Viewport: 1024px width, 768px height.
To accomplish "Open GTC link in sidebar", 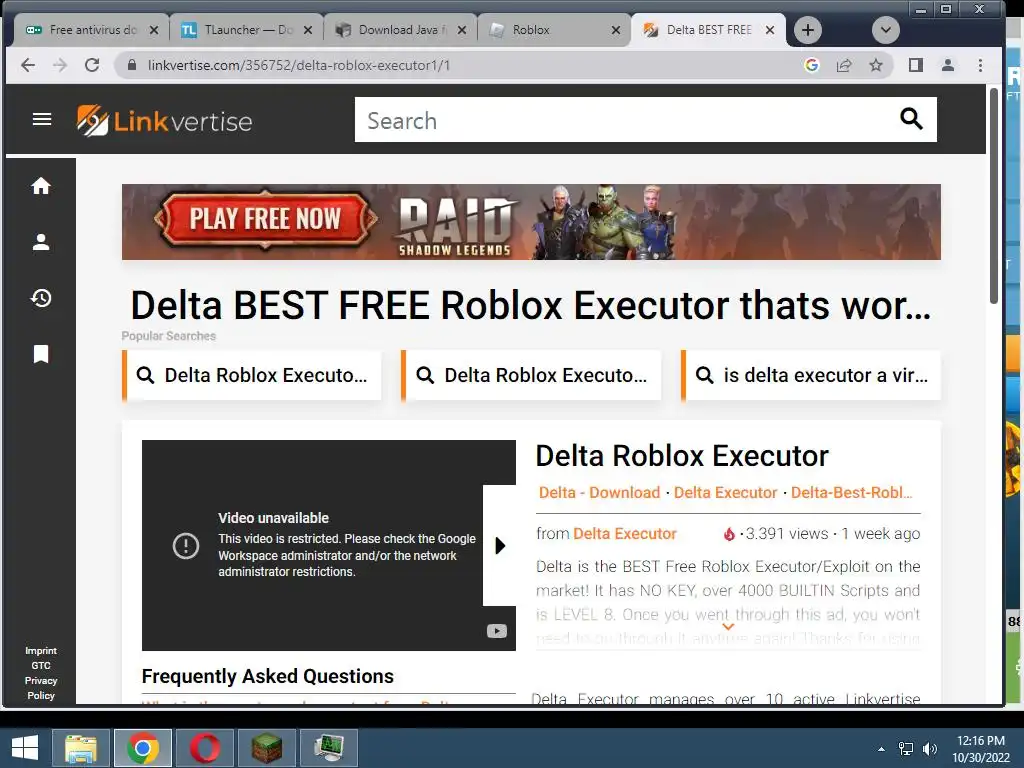I will coord(41,665).
